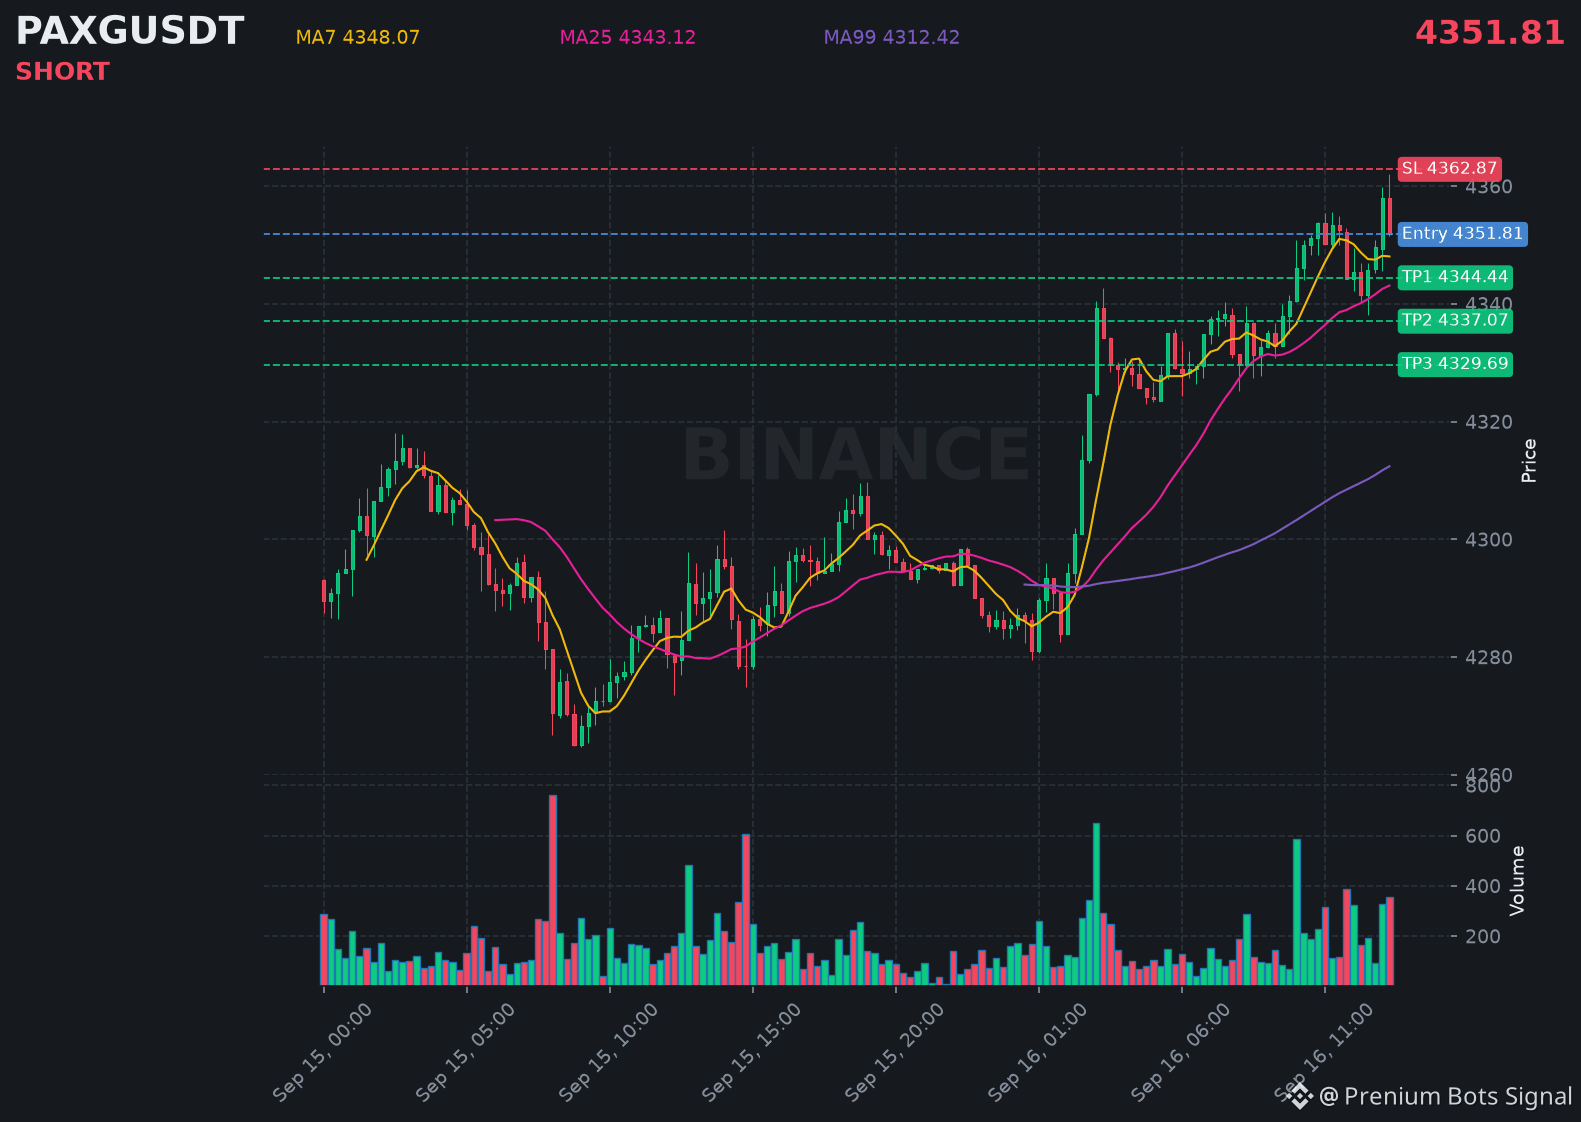Select the TP2 4337.07 target label
The image size is (1581, 1122).
1454,320
